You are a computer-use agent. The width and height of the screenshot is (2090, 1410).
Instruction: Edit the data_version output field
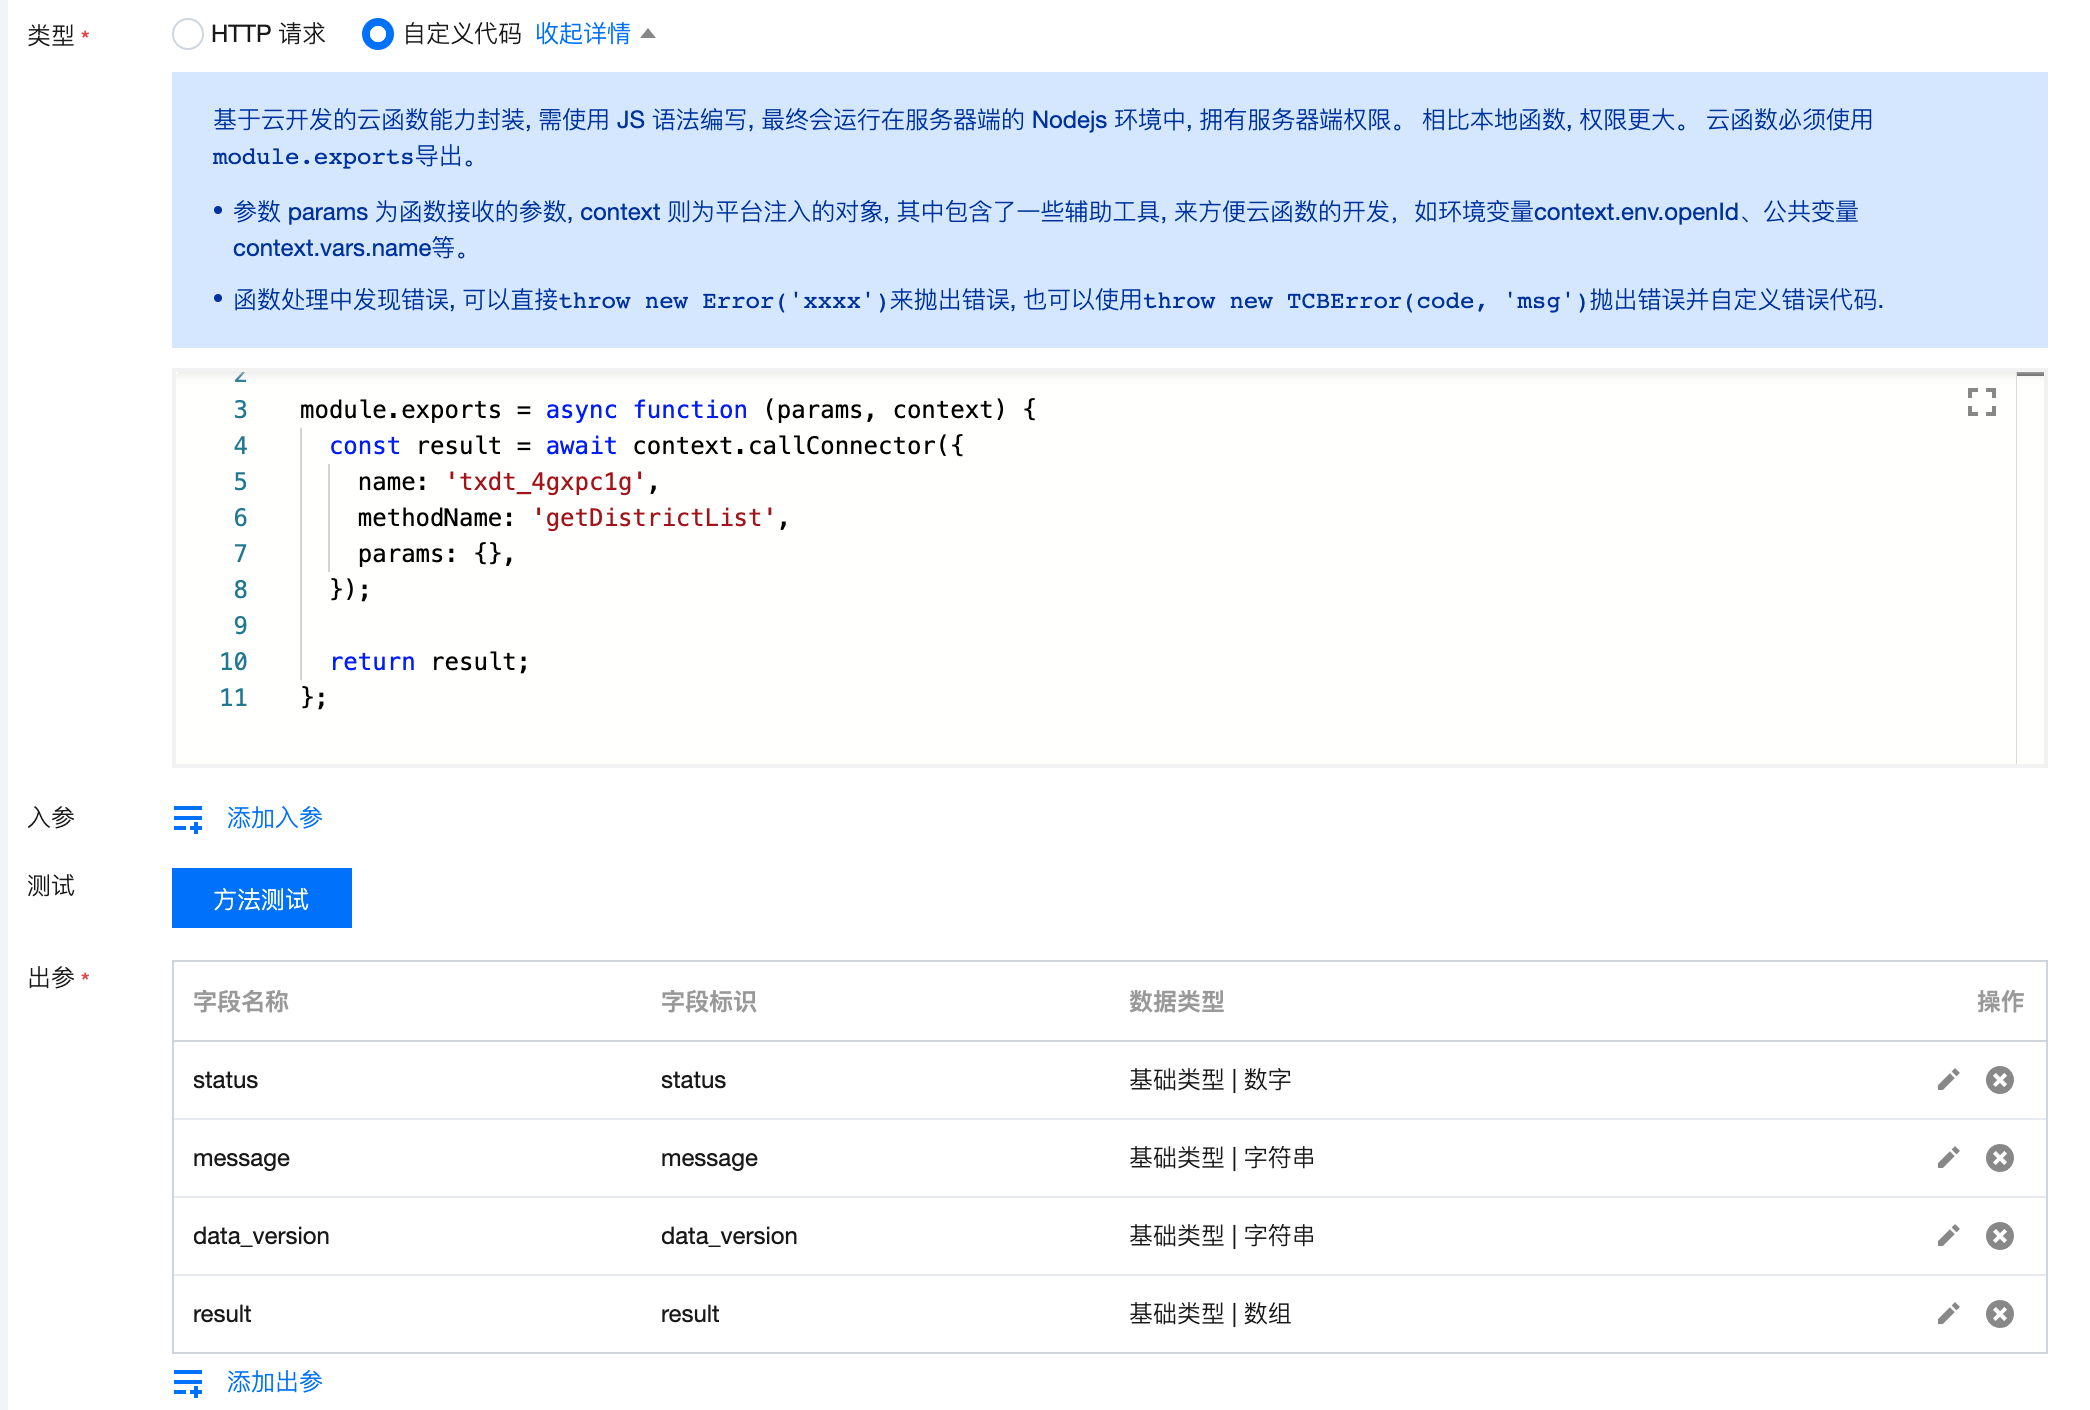pyautogui.click(x=1948, y=1236)
